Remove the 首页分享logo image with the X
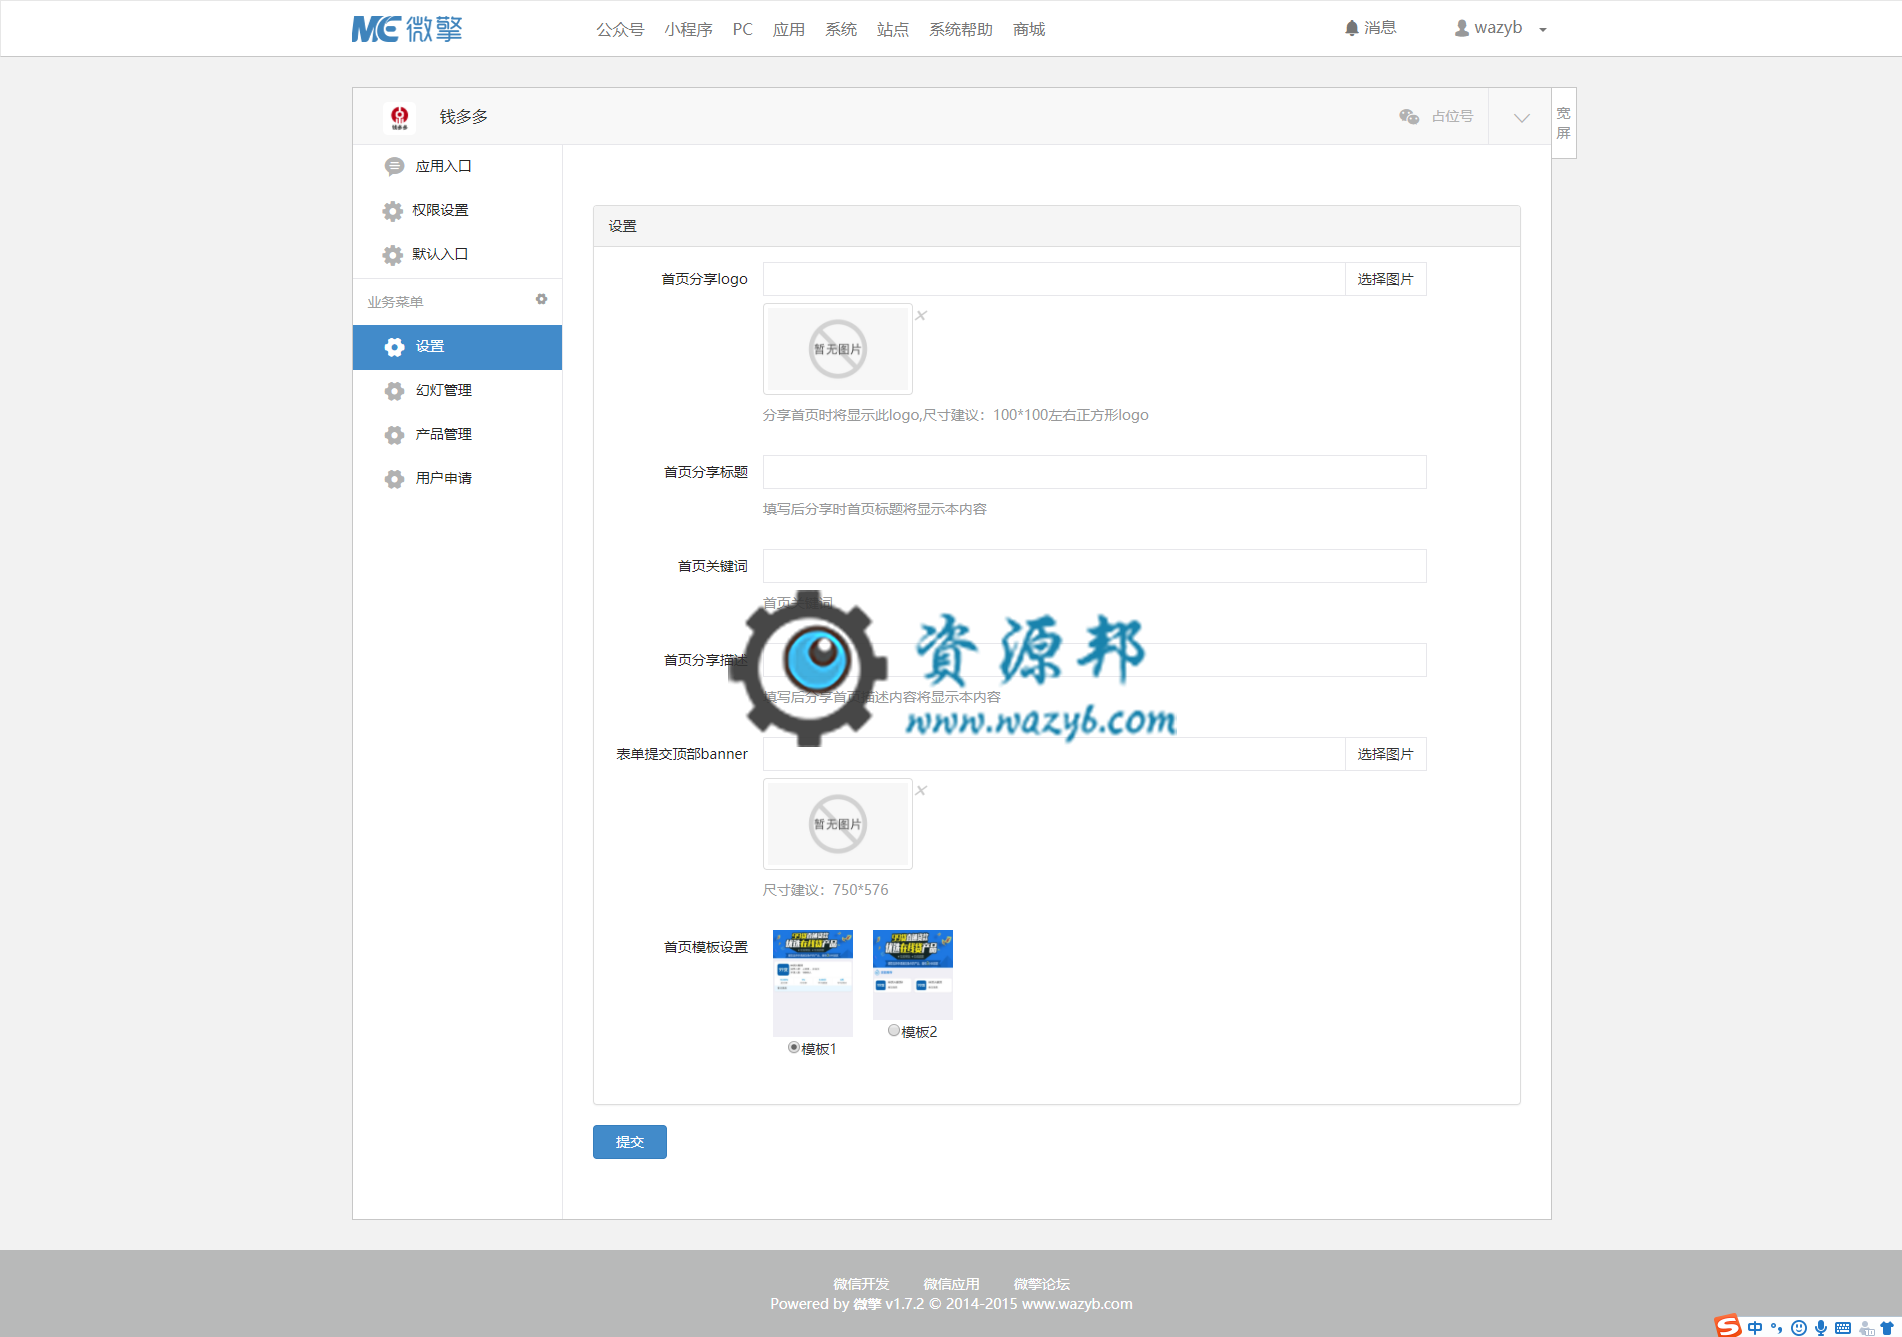 point(921,315)
